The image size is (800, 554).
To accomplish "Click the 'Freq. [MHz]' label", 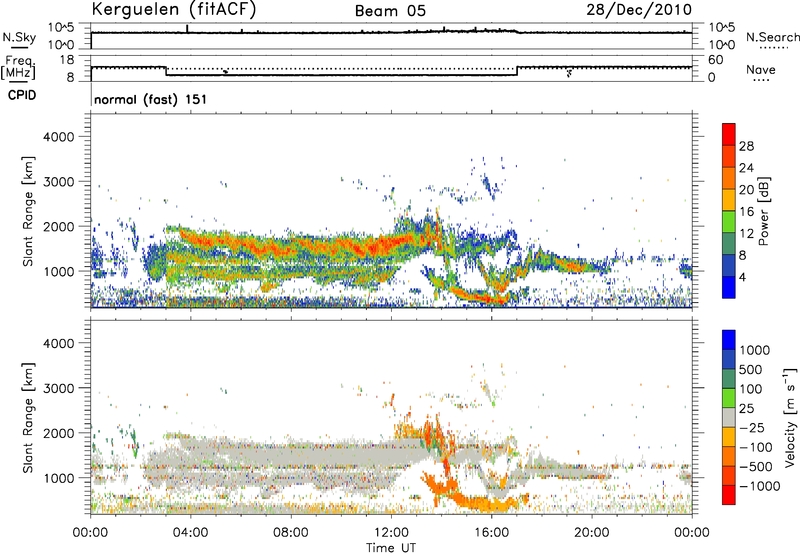I will click(19, 67).
